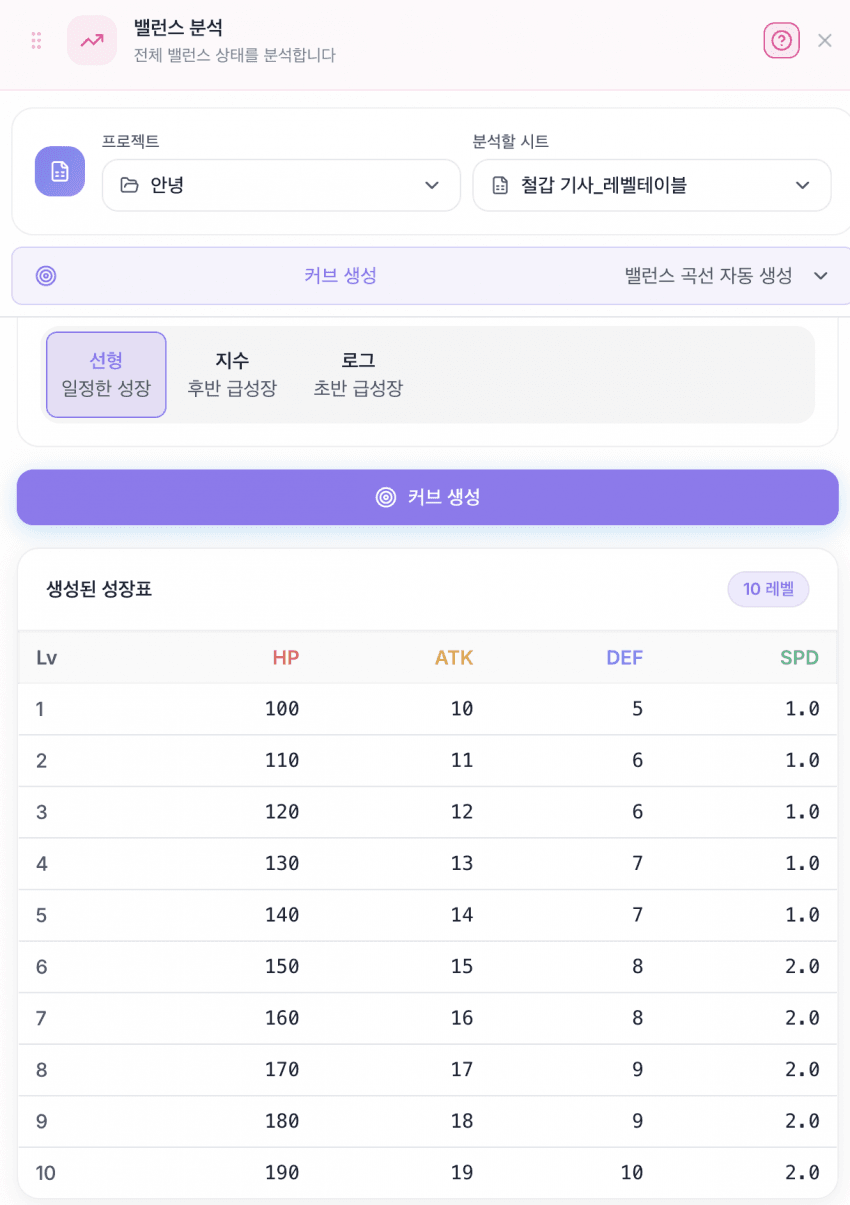Click the DEF column header
This screenshot has height=1205, width=850.
tap(624, 657)
